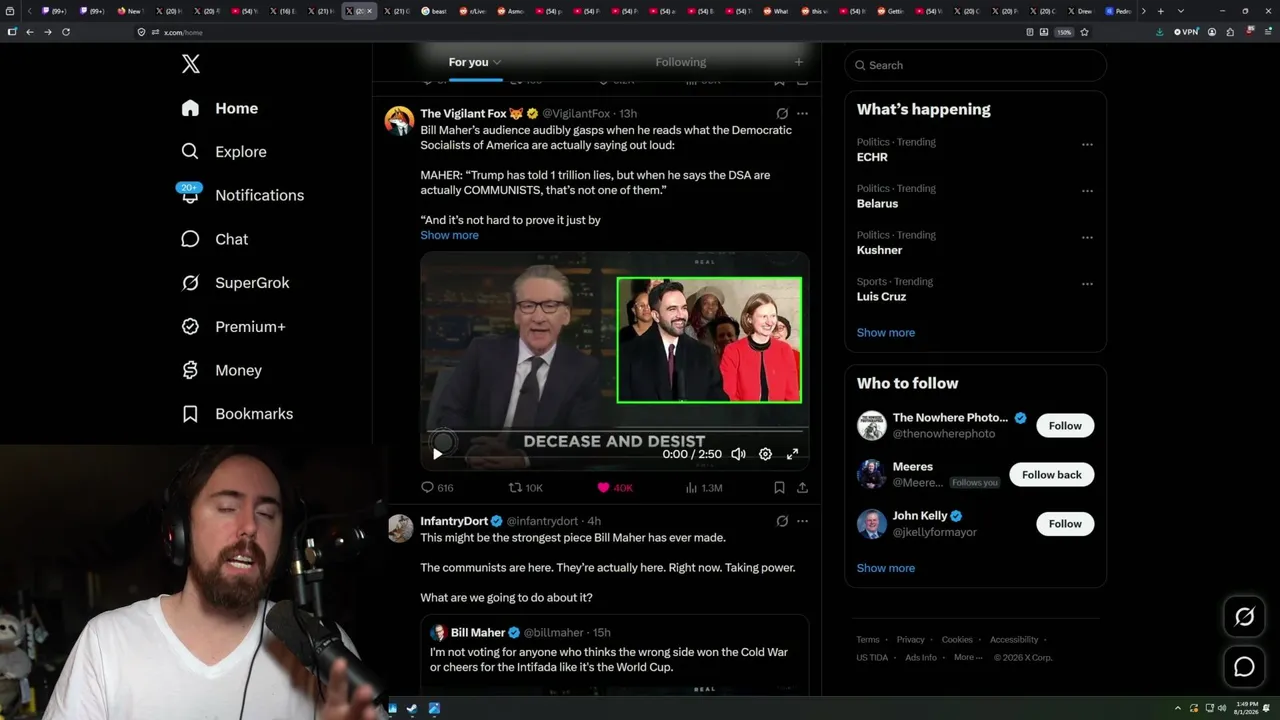Screen dimensions: 1280x720
Task: Share The Vigilant Fox post
Action: tap(802, 488)
